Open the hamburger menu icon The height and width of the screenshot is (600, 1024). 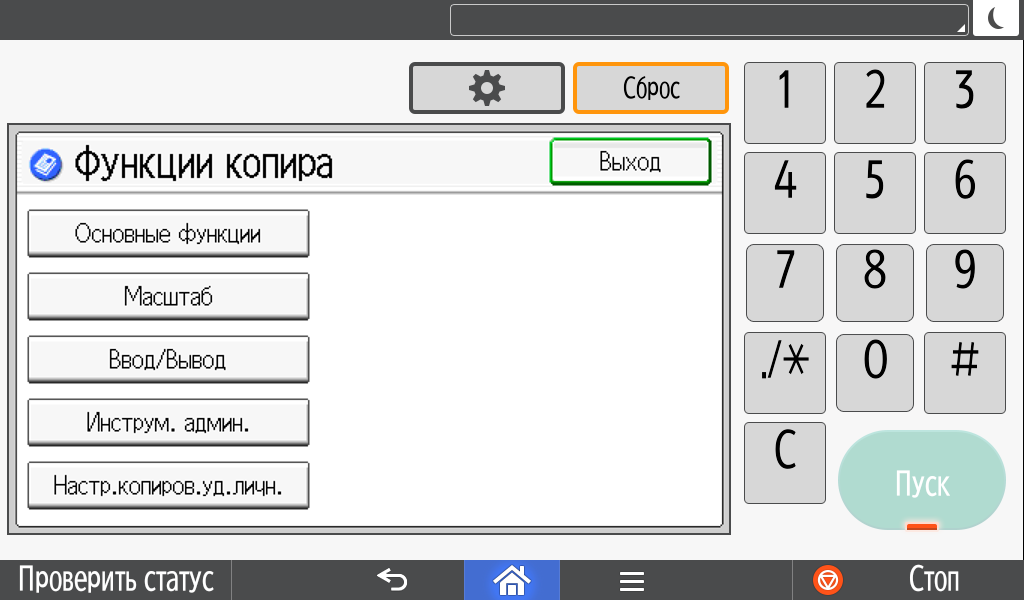[x=632, y=580]
